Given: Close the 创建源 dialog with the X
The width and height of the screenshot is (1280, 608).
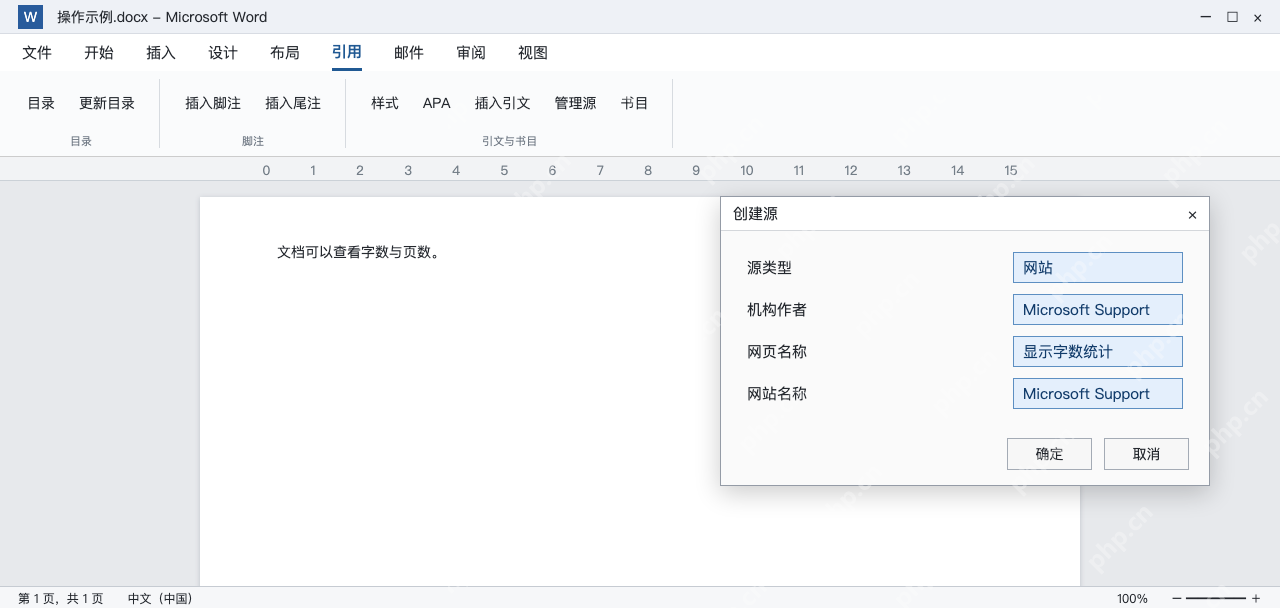Looking at the screenshot, I should (x=1192, y=215).
